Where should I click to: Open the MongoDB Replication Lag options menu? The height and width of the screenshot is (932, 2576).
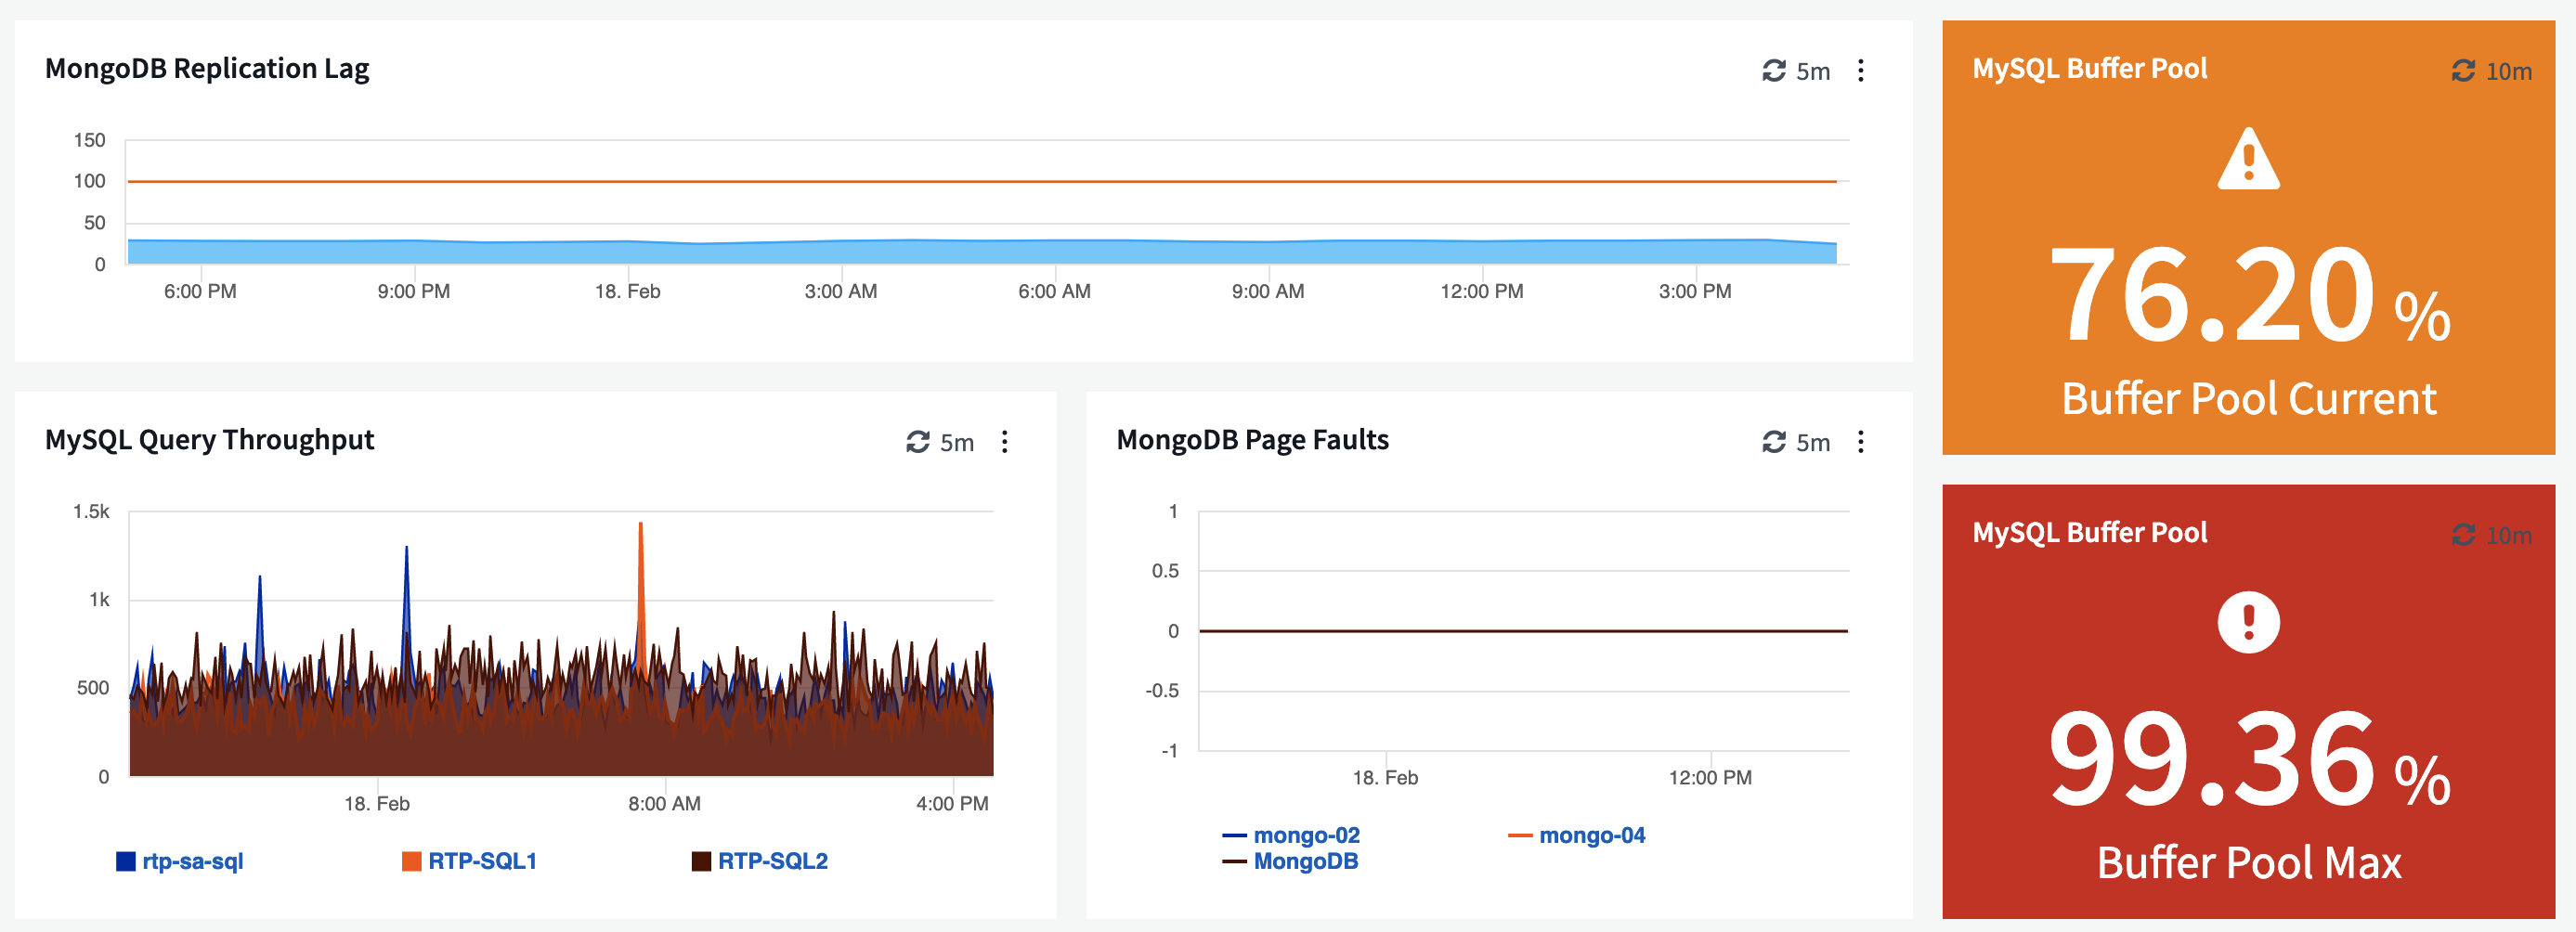click(1860, 71)
